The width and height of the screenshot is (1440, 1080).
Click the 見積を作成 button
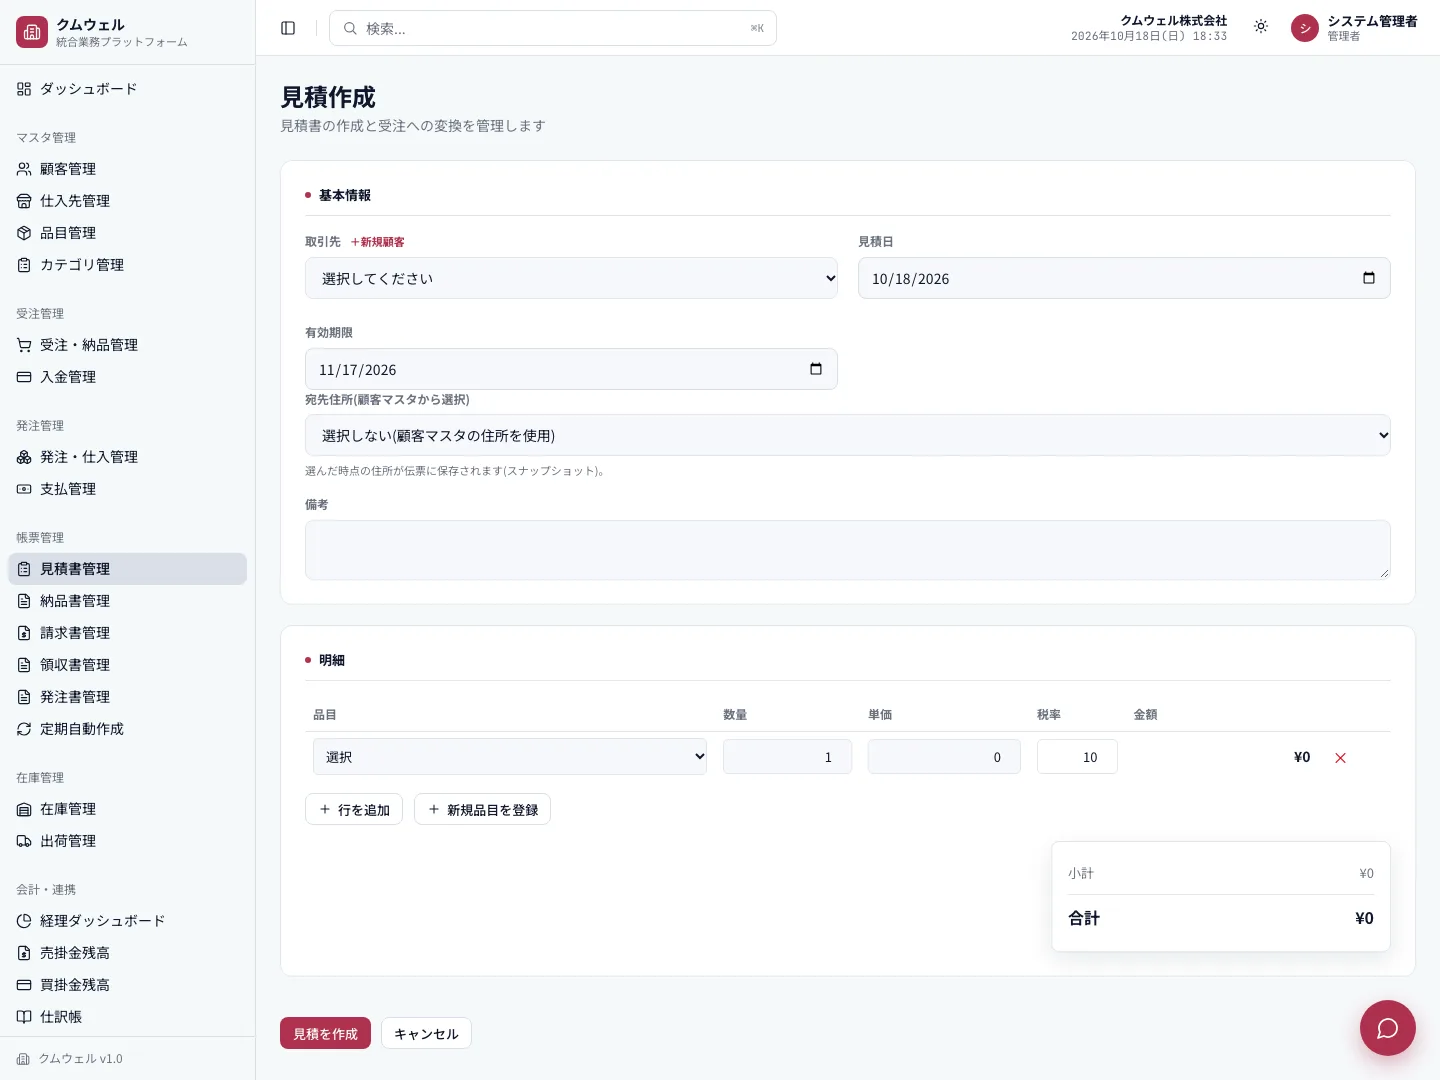point(325,1033)
